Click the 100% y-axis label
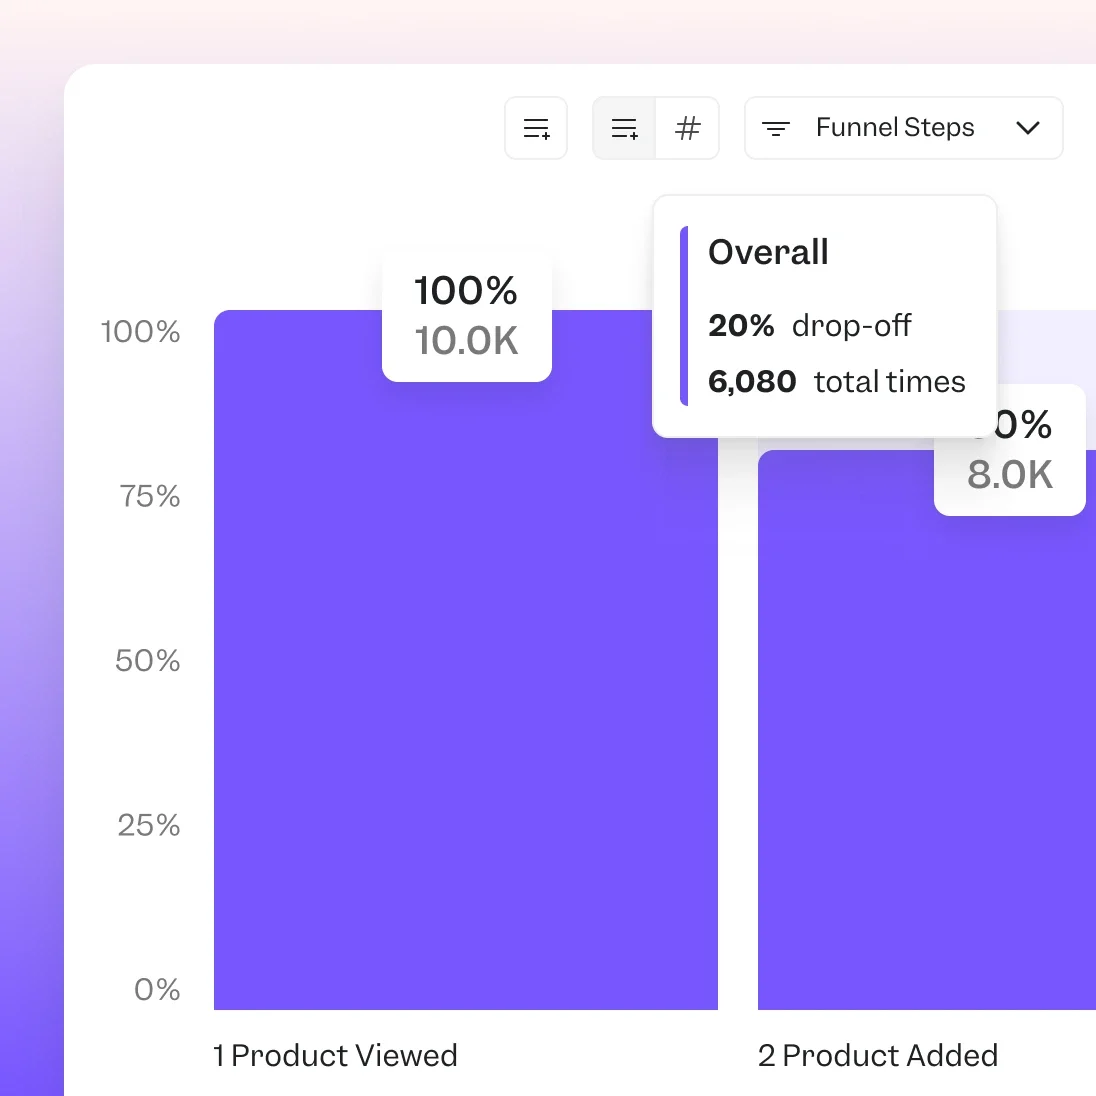Screen dimensions: 1096x1096 coord(140,331)
